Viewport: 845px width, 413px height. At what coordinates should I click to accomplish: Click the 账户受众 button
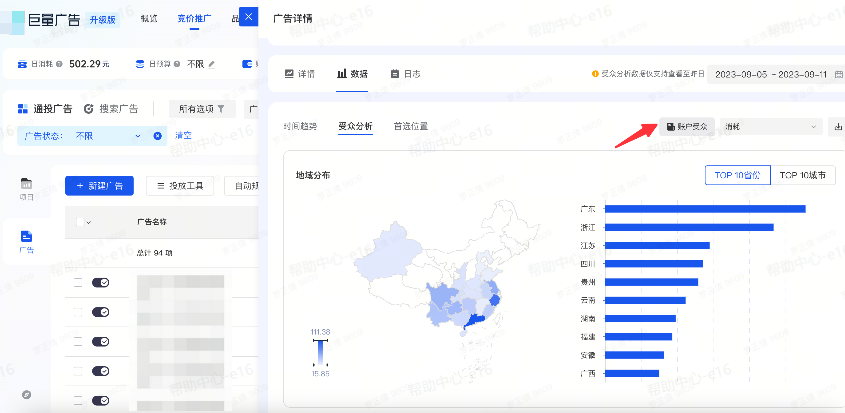coord(687,127)
